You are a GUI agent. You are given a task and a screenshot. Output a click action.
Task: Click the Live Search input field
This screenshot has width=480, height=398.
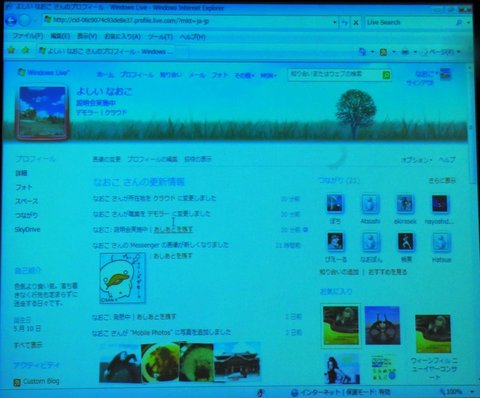(x=409, y=22)
